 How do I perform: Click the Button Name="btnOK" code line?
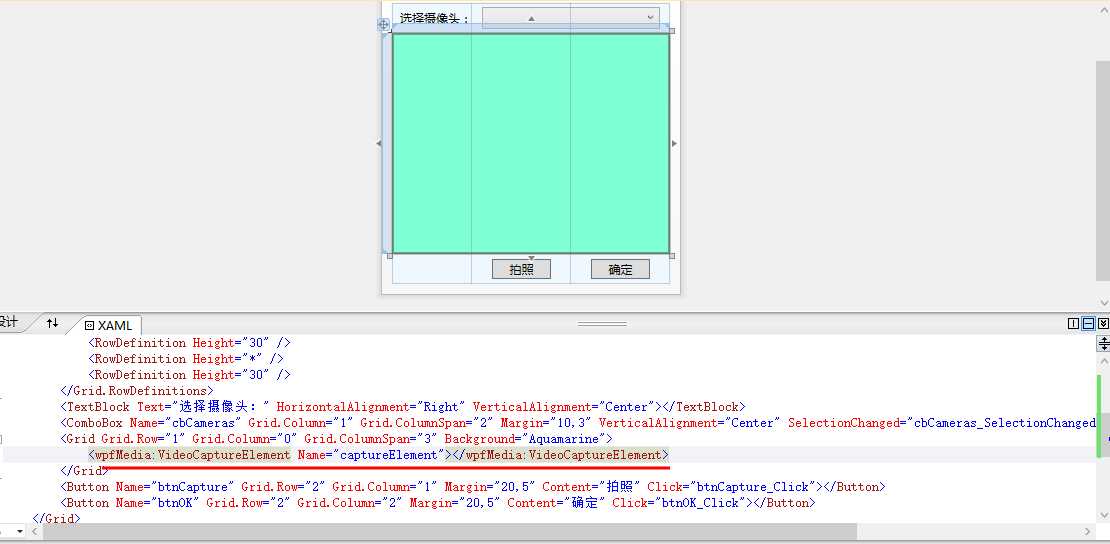coord(438,503)
